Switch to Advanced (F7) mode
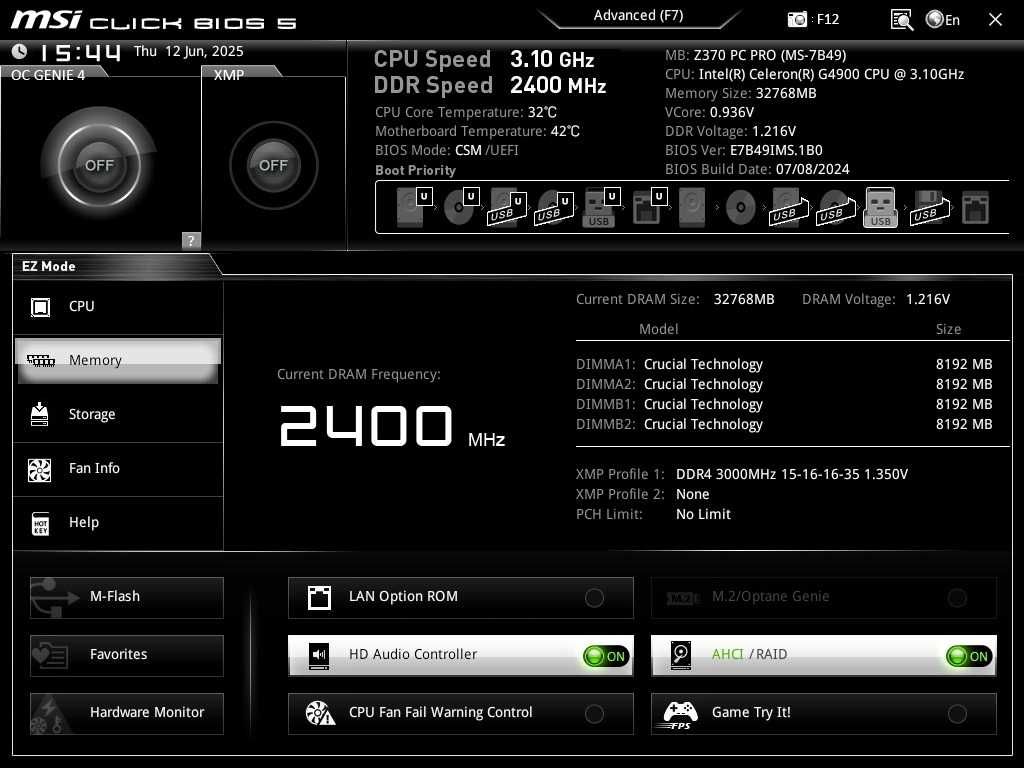Image resolution: width=1024 pixels, height=768 pixels. coord(638,16)
